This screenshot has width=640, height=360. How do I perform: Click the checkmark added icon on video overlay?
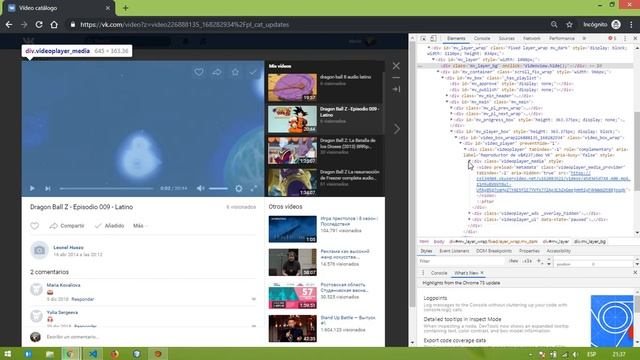253,72
